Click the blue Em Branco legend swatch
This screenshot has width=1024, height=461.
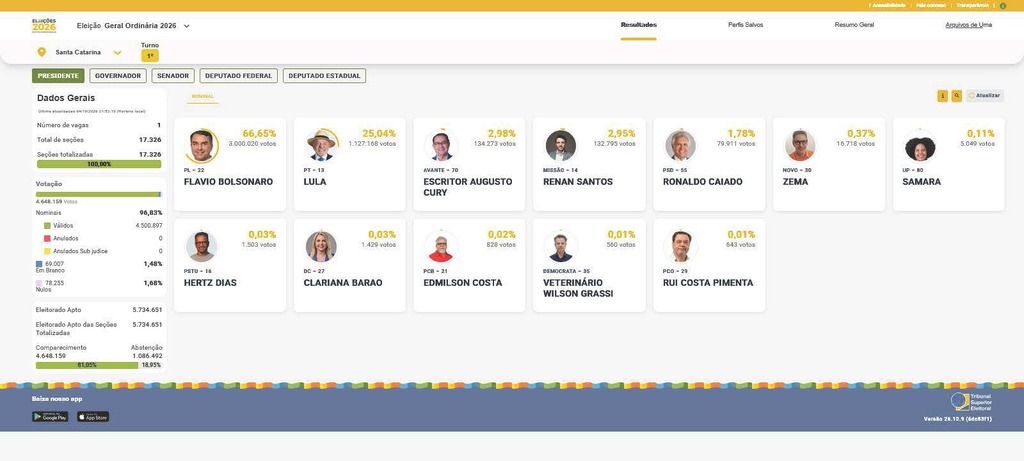coord(39,264)
